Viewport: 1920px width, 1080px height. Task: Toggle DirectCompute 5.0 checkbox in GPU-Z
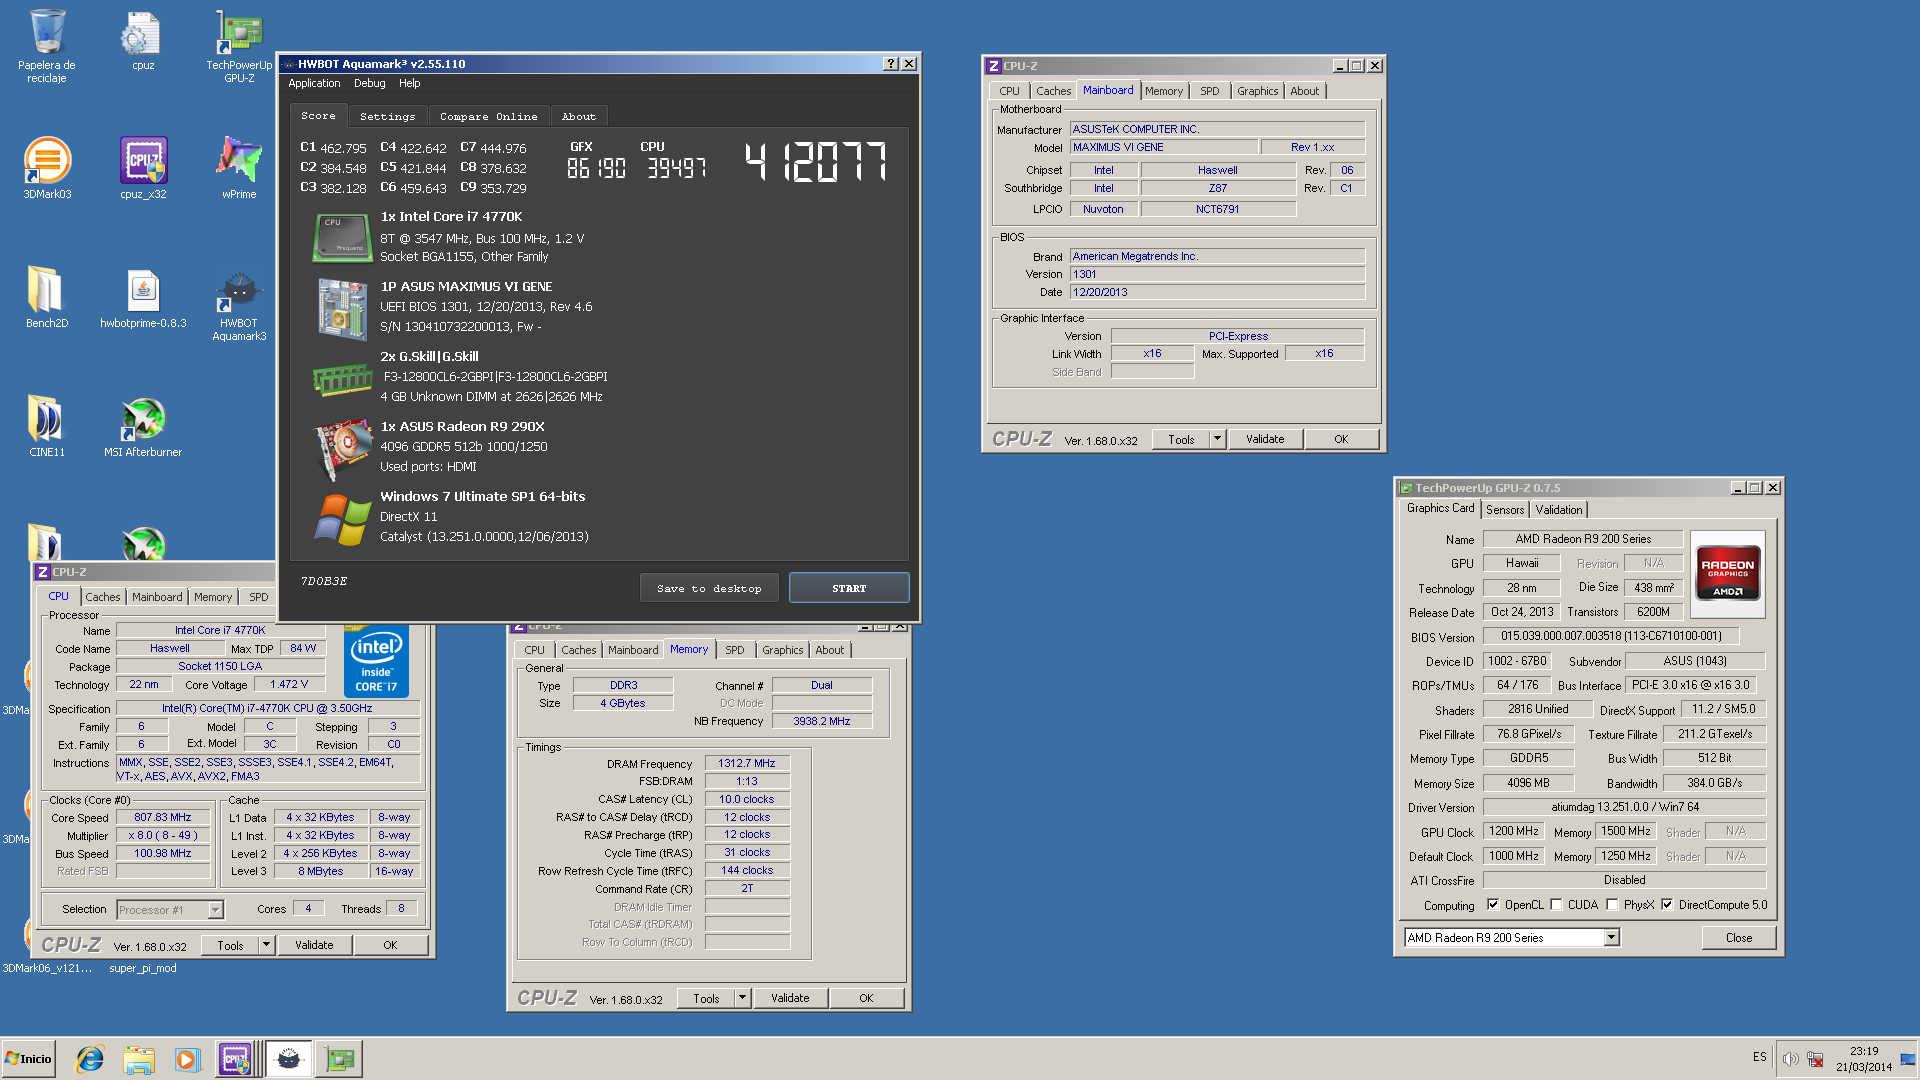coord(1667,905)
